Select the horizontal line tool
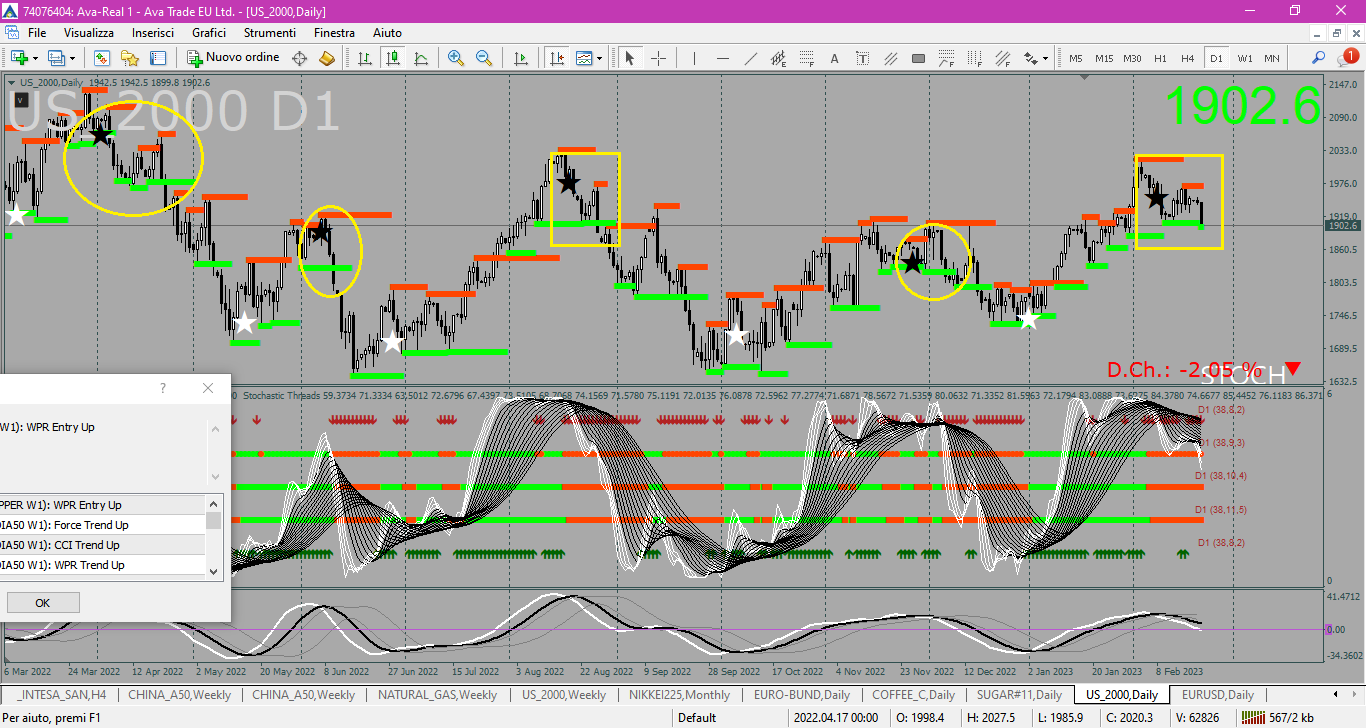This screenshot has height=728, width=1366. click(x=722, y=58)
